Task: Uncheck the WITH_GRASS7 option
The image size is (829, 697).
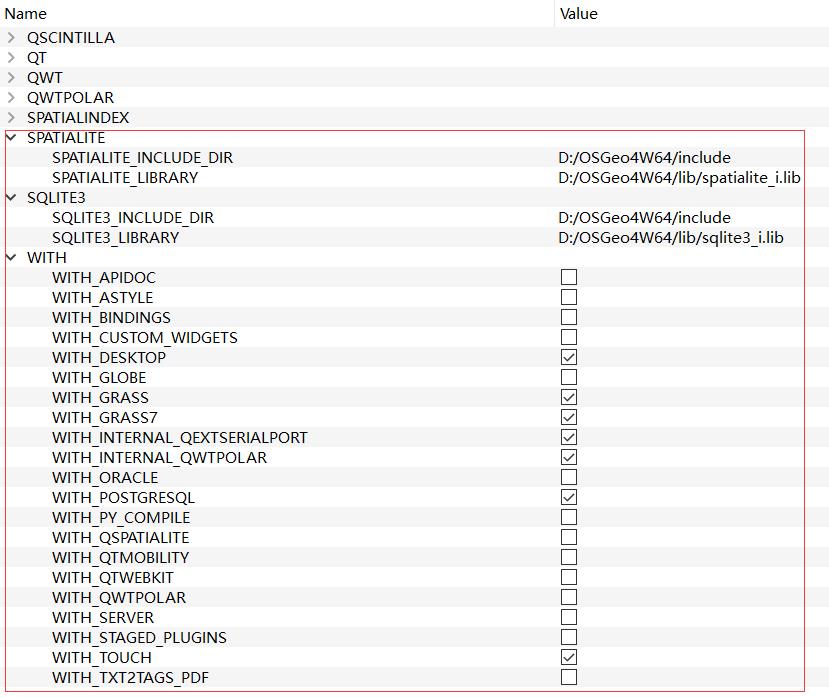Action: point(569,417)
